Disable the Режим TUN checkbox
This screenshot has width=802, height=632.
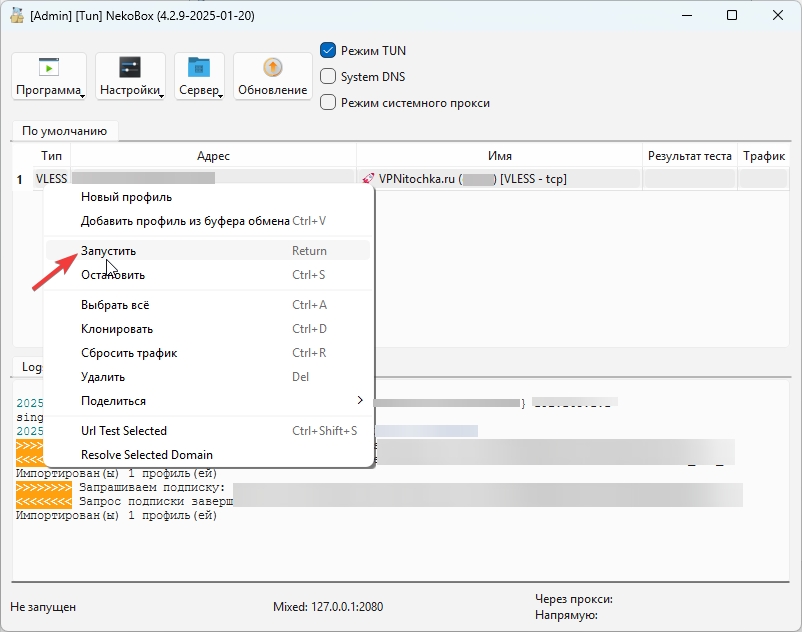[328, 50]
